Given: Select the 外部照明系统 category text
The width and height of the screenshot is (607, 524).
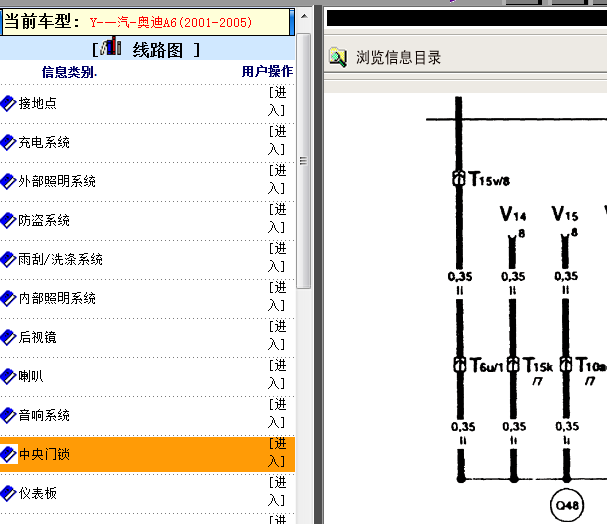Looking at the screenshot, I should tap(57, 181).
